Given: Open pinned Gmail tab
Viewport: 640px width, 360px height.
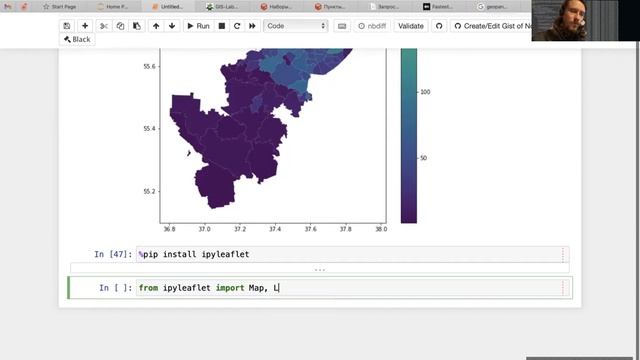Looking at the screenshot, I should [x=7, y=7].
